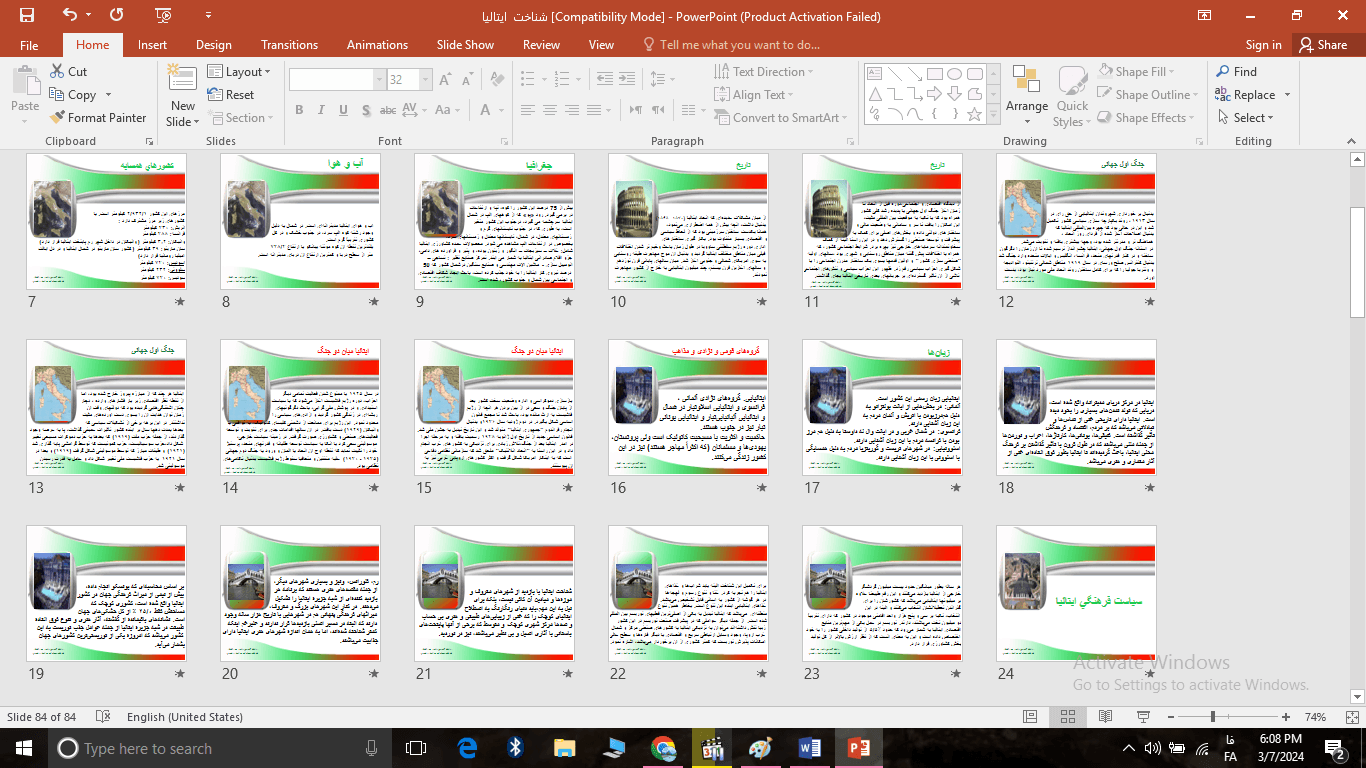This screenshot has height=768, width=1366.
Task: Open the Transitions ribbon tab
Action: click(289, 44)
